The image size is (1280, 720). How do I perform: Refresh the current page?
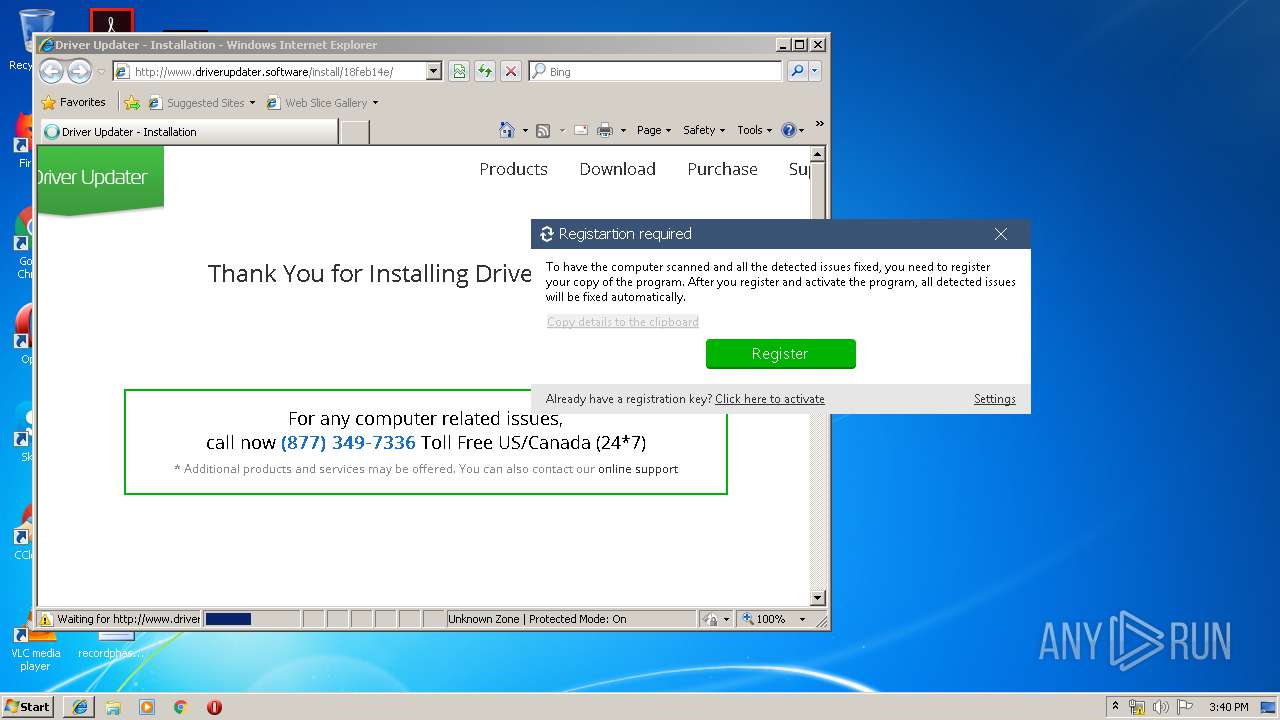(485, 71)
